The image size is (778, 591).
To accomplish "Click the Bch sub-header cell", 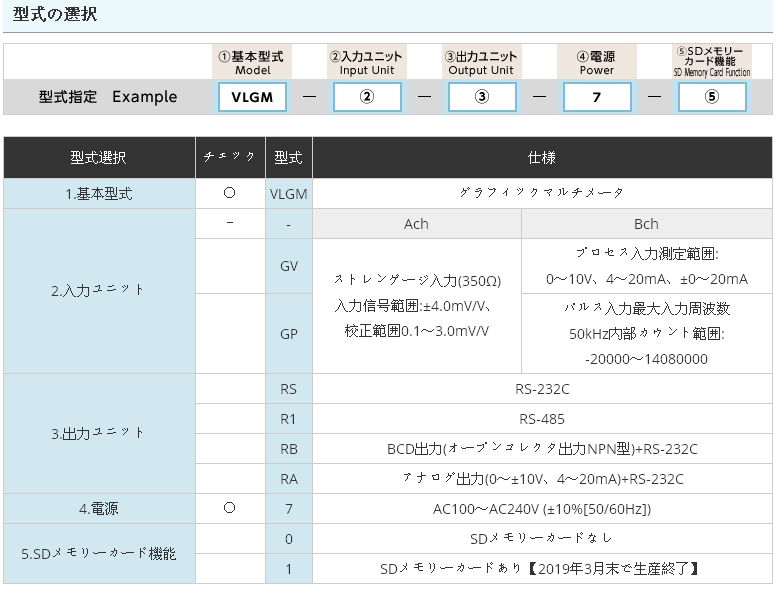I will click(x=646, y=224).
